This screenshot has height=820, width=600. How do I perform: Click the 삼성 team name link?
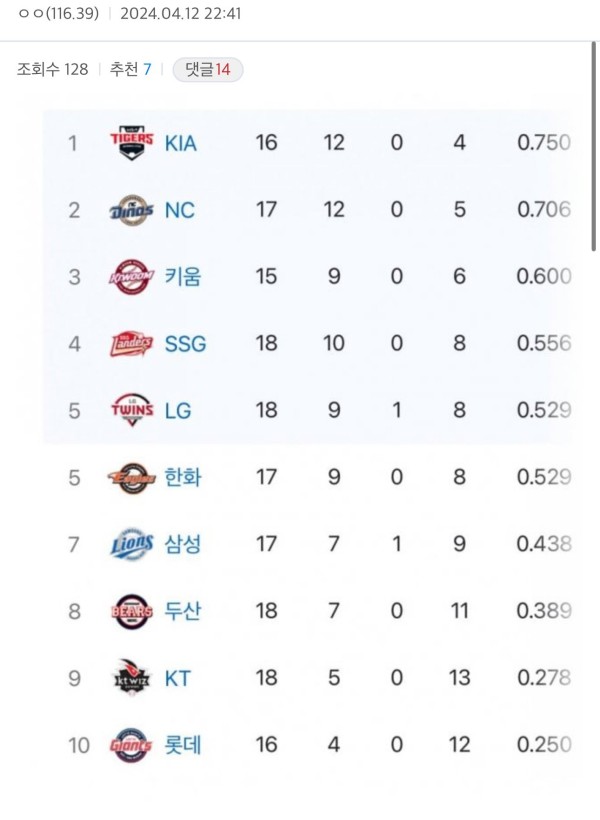183,544
